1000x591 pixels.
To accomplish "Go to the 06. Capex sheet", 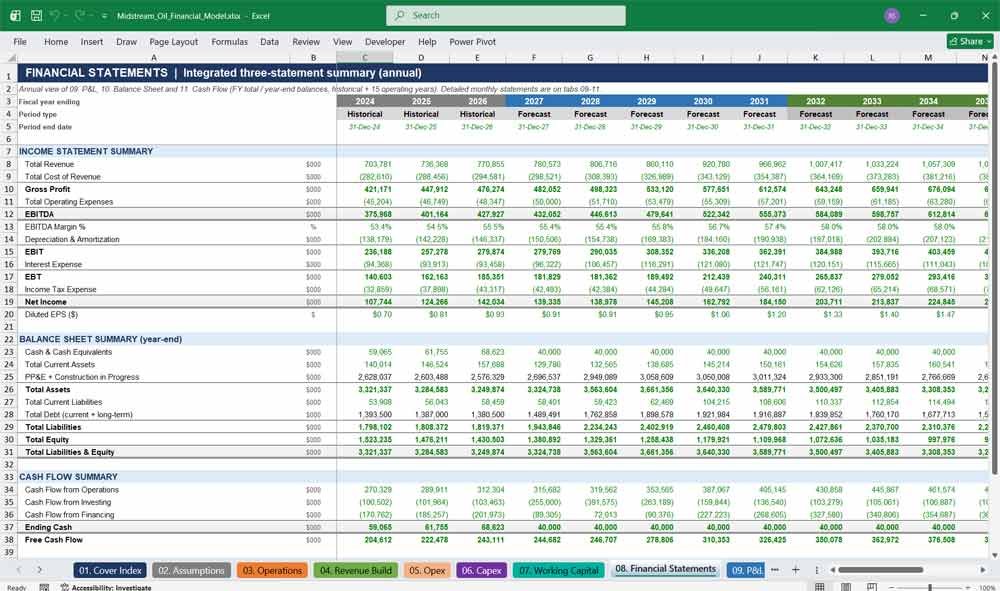I will pos(482,570).
